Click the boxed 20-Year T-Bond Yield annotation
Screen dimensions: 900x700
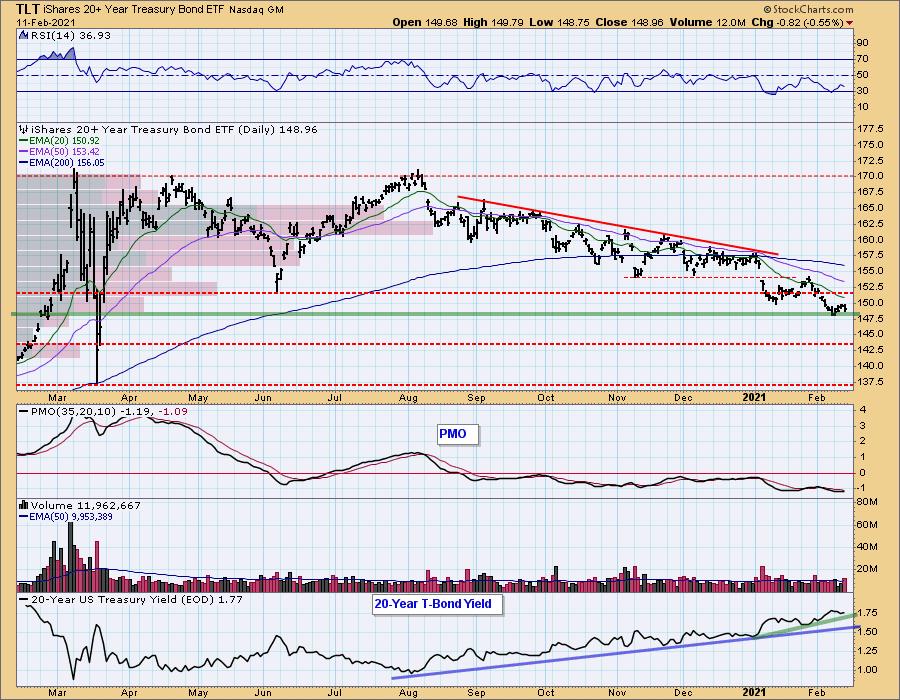[x=436, y=604]
